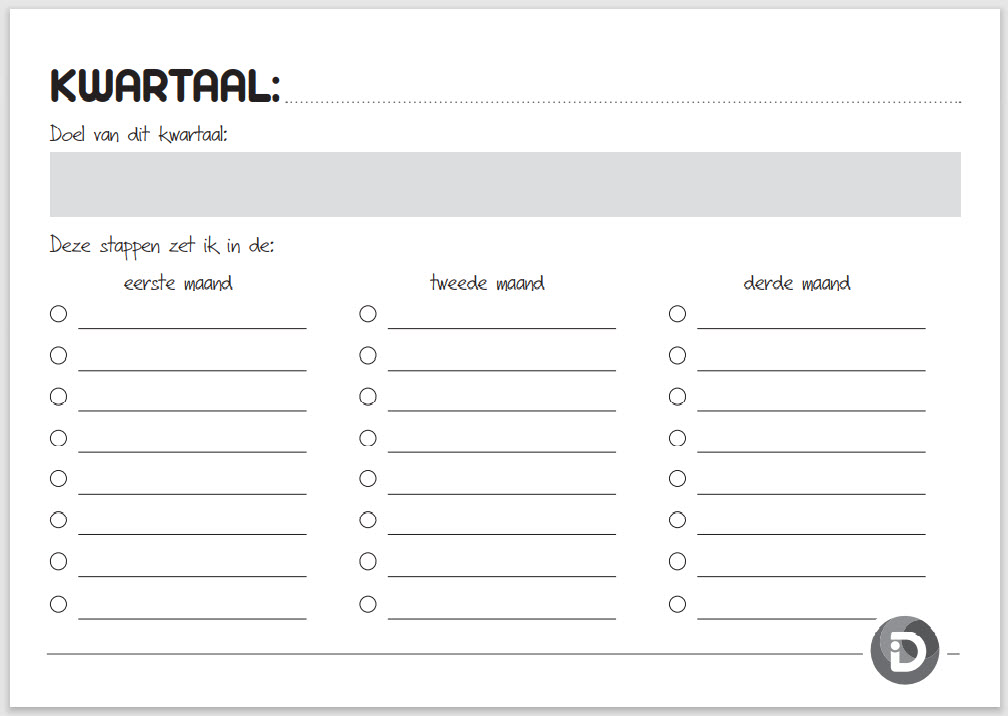Click first writing line under derde maand
The image size is (1008, 716).
click(811, 328)
